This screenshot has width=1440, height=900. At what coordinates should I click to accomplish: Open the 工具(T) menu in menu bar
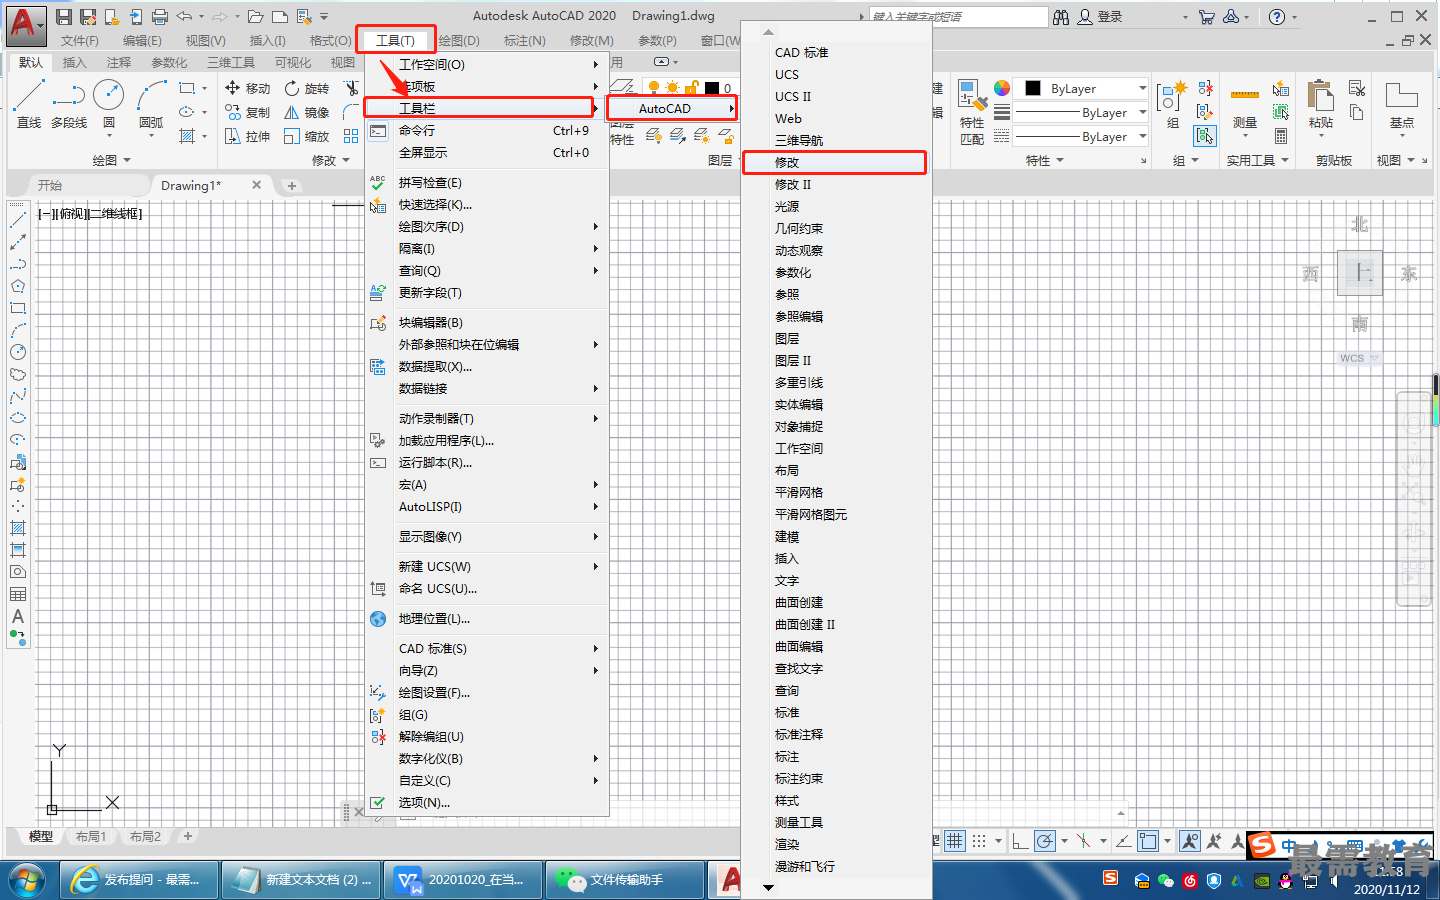coord(396,40)
